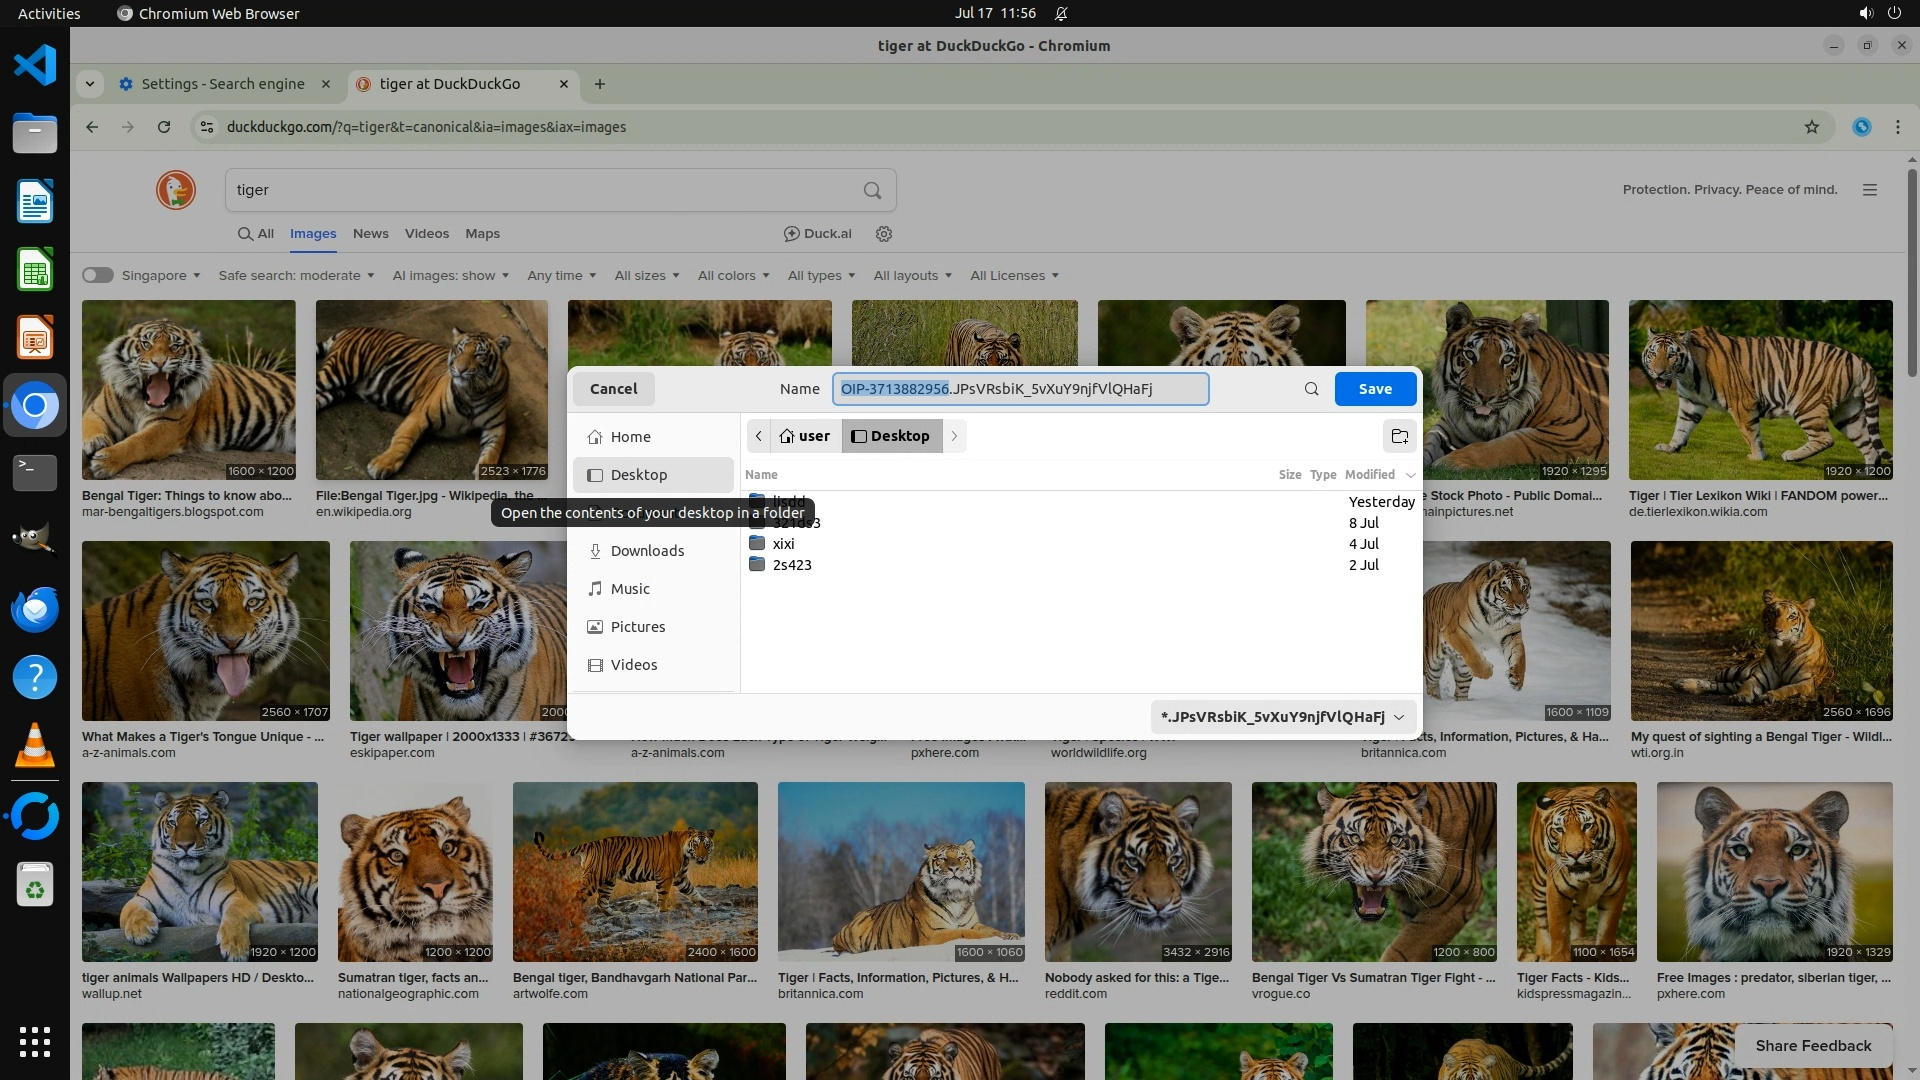Reload the page with refresh icon

point(164,127)
